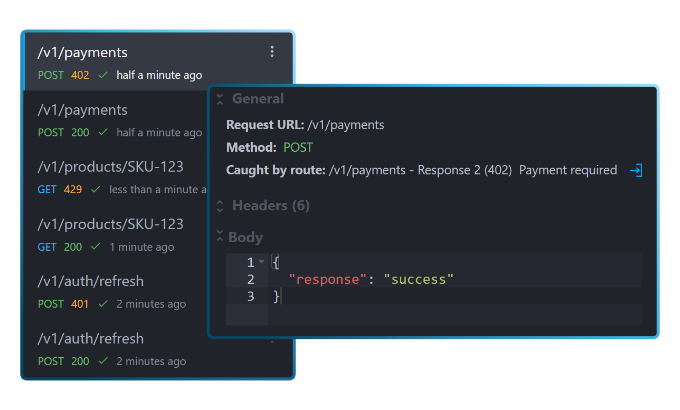Open the three-dot menu on the 402 payments entry

(272, 52)
